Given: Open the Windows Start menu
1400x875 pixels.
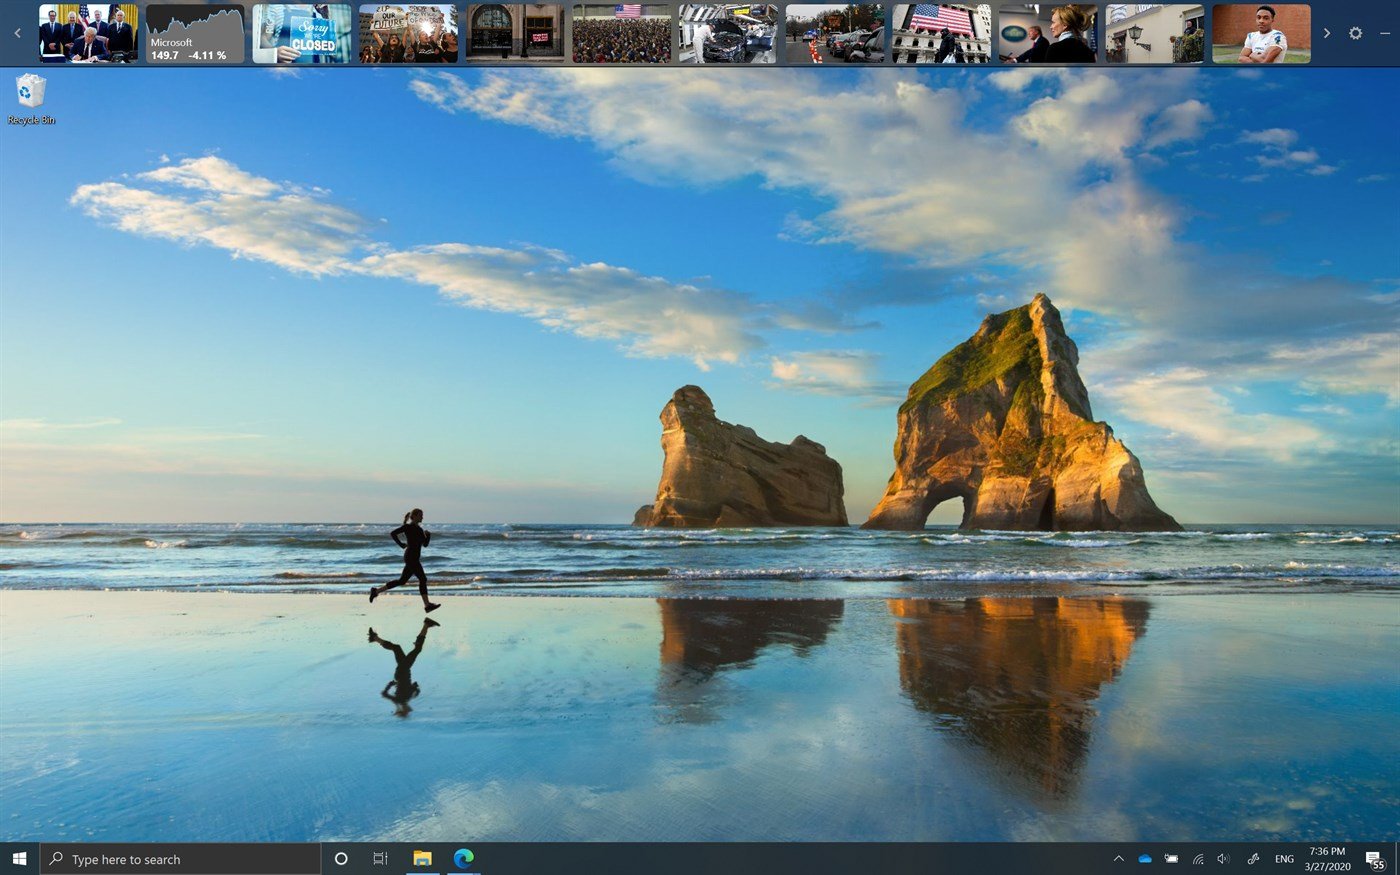Looking at the screenshot, I should pos(19,858).
